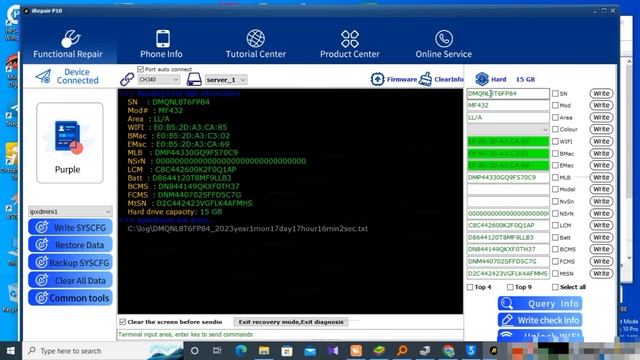This screenshot has width=640, height=360.
Task: Open Microsoft Edge from taskbar
Action: pyautogui.click(x=241, y=351)
